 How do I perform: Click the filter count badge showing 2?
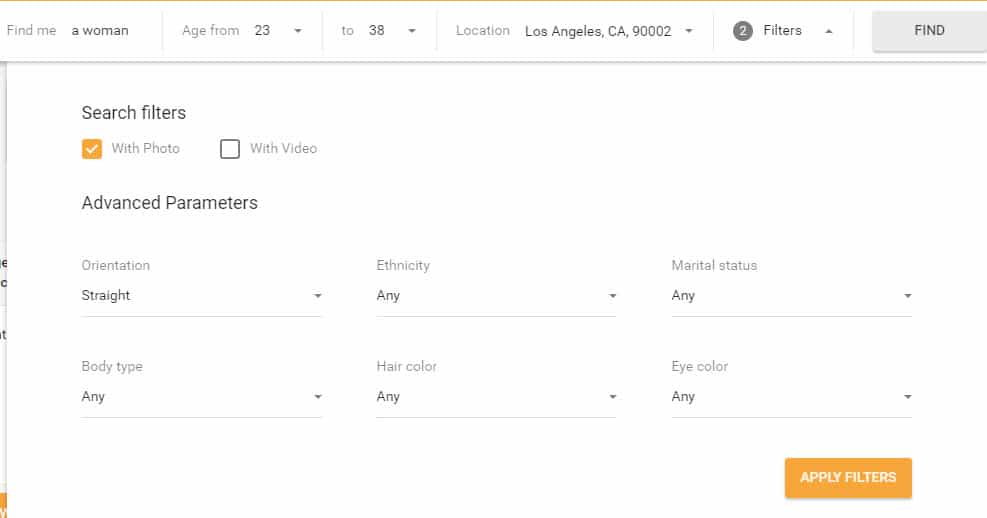[742, 31]
